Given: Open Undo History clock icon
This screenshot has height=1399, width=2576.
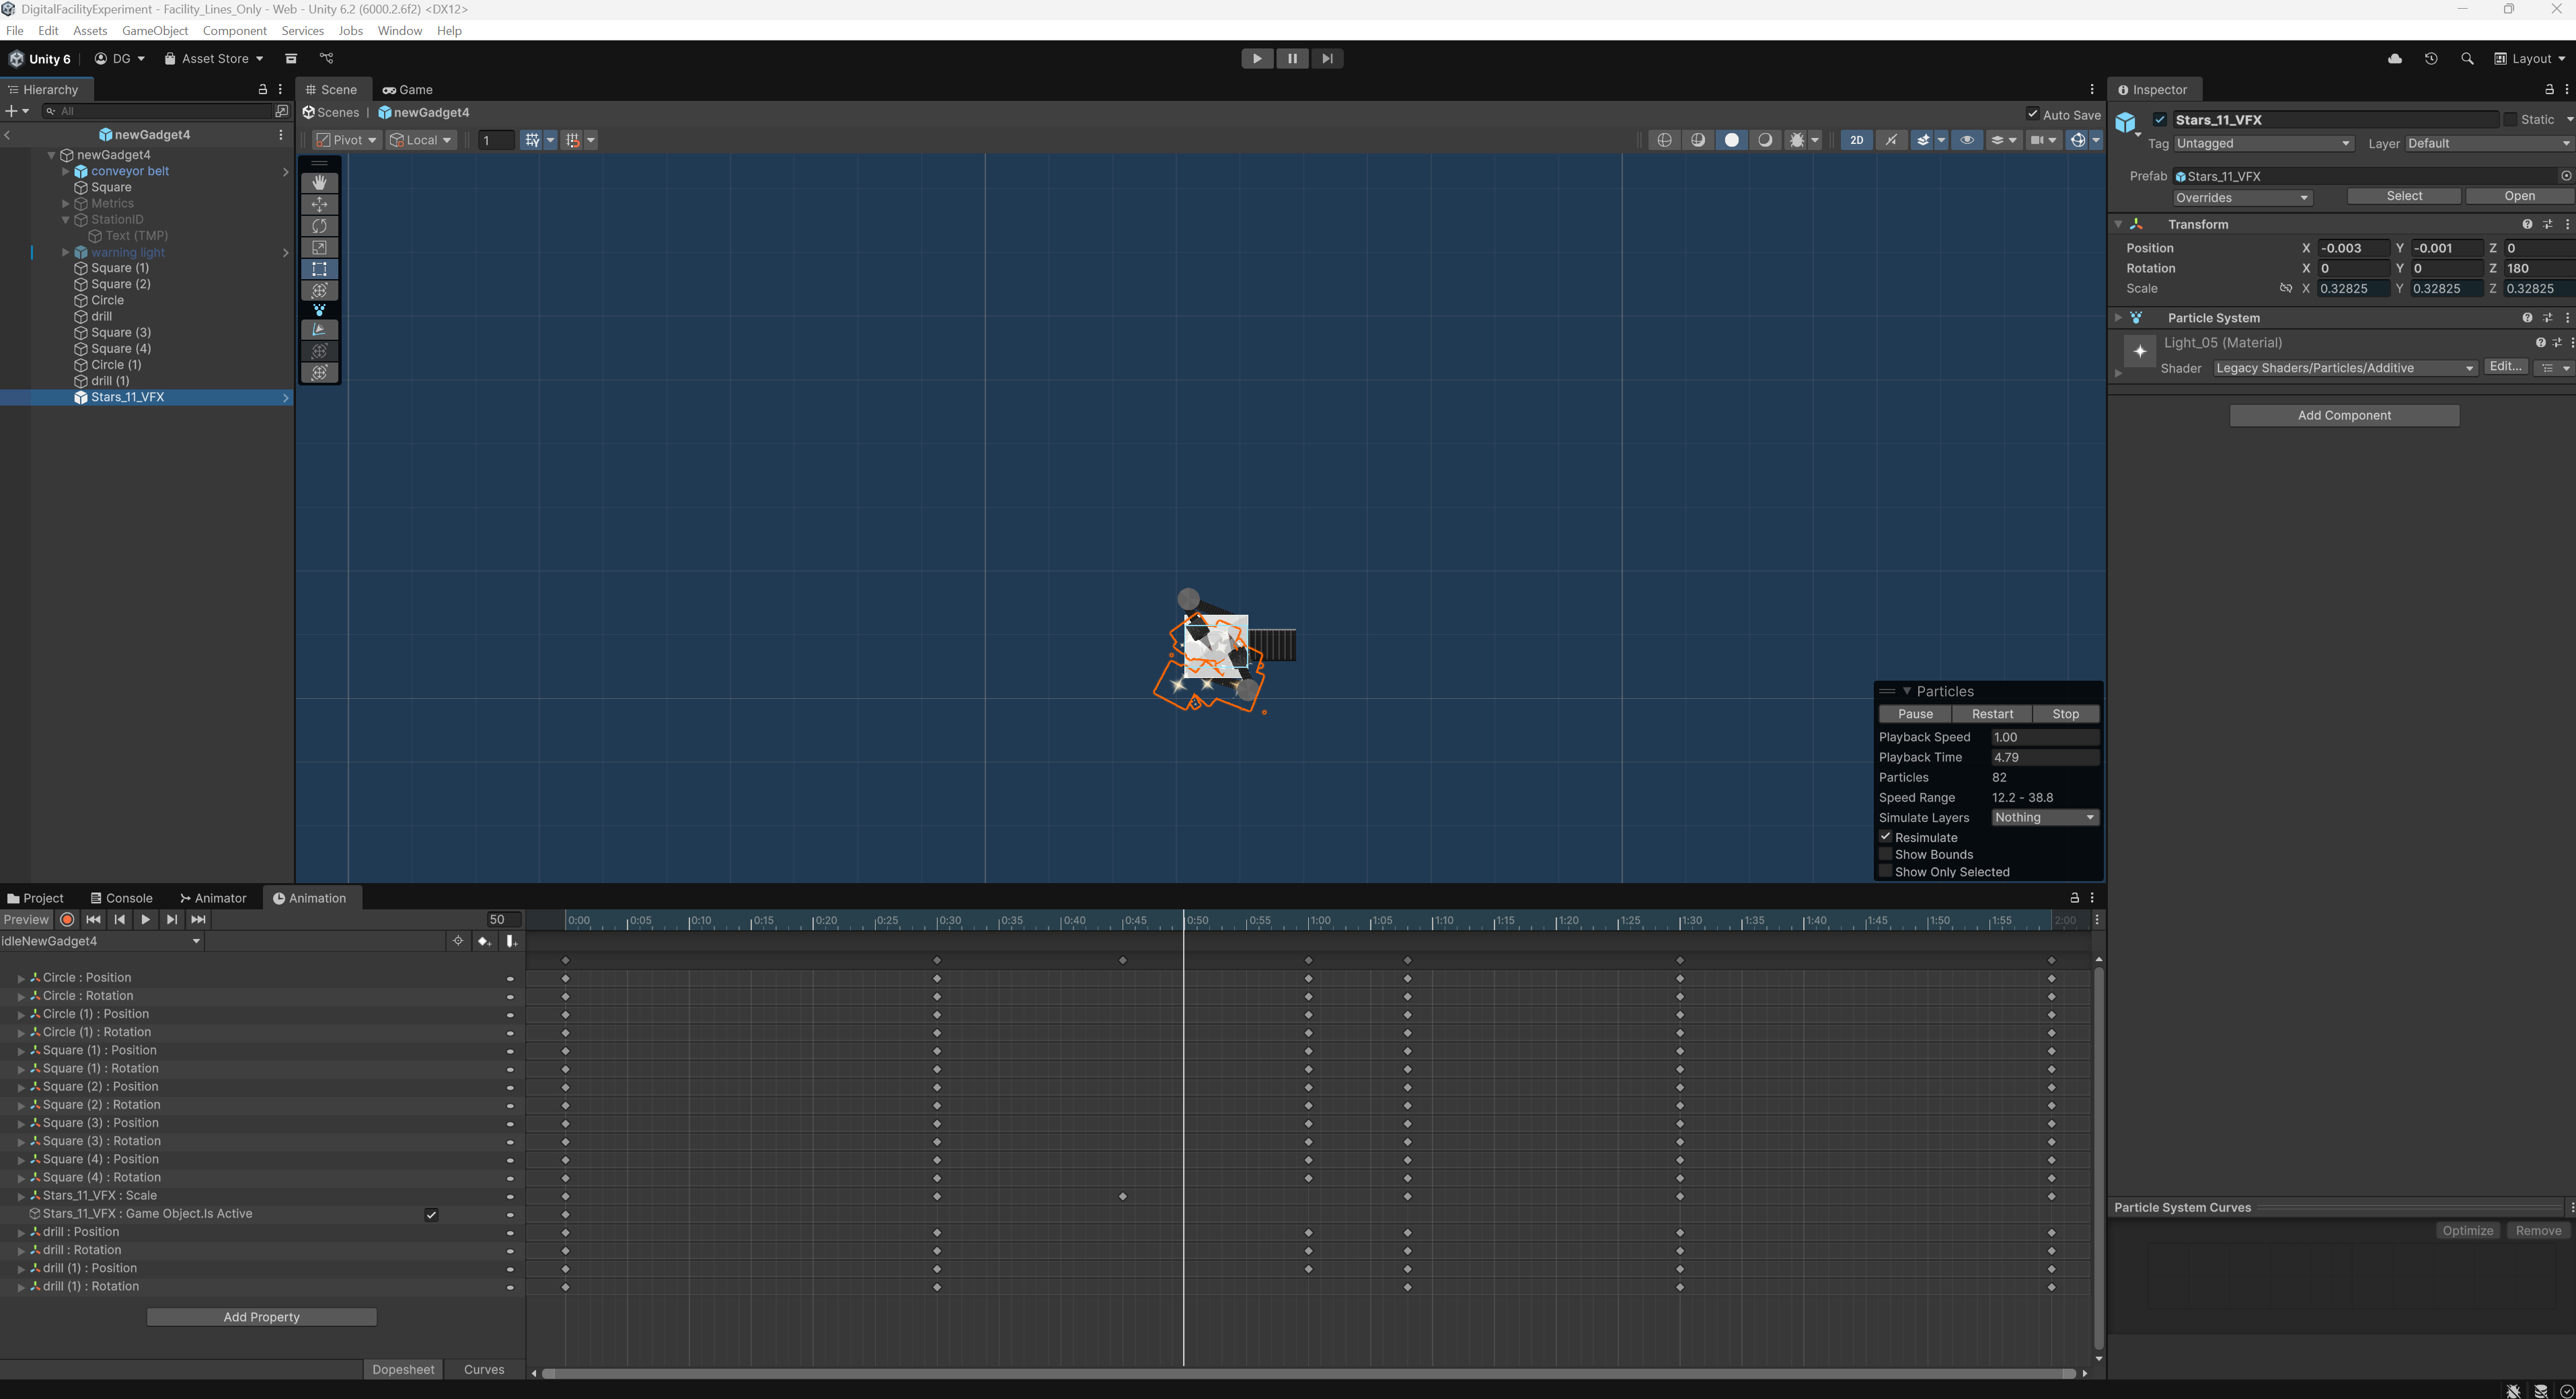Looking at the screenshot, I should (2431, 59).
